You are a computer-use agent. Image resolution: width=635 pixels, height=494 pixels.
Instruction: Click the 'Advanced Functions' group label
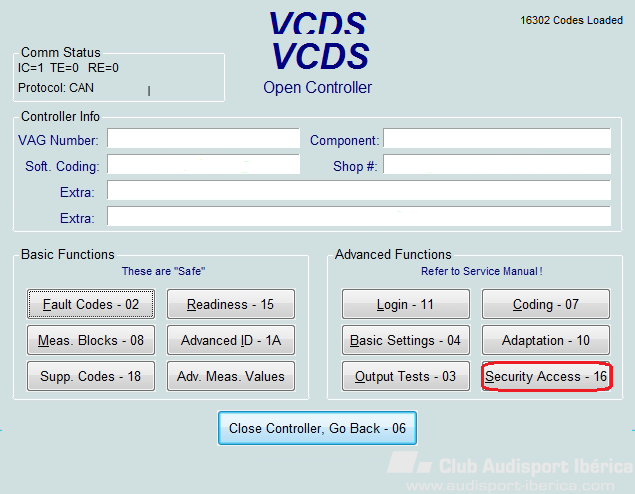click(x=393, y=254)
